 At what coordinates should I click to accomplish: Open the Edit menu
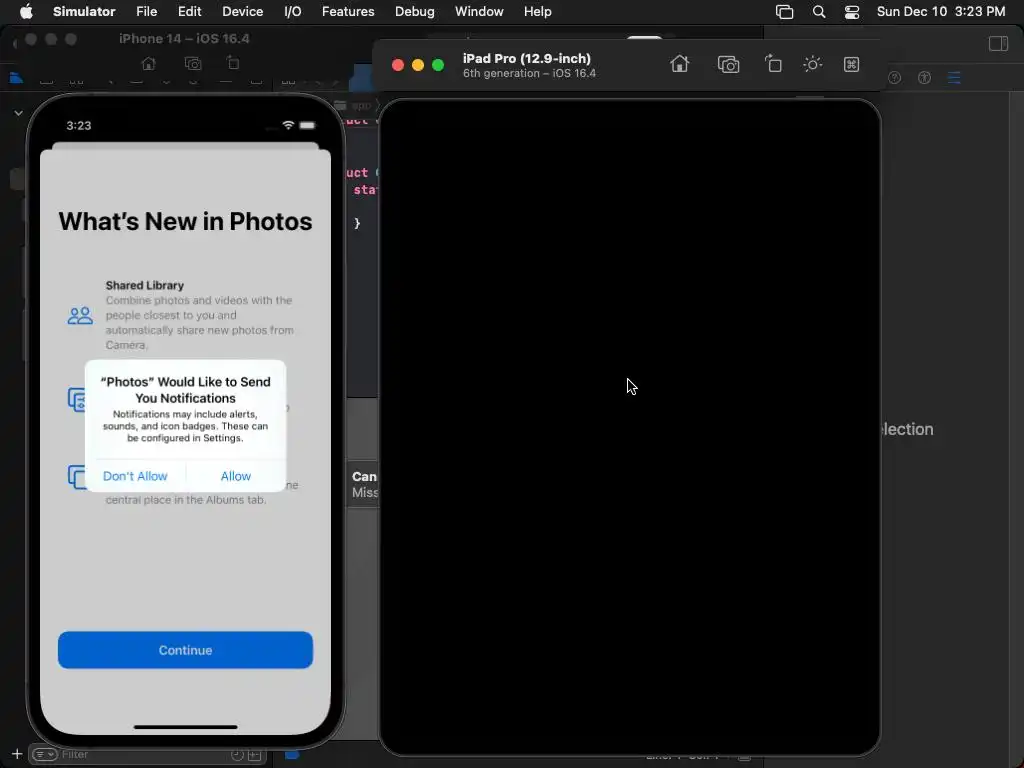pos(189,12)
